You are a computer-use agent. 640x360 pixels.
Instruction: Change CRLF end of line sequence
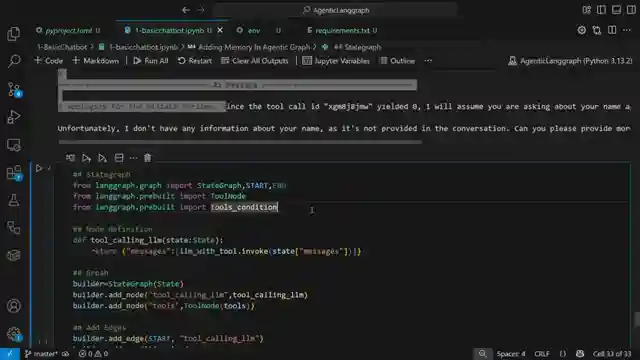542,354
